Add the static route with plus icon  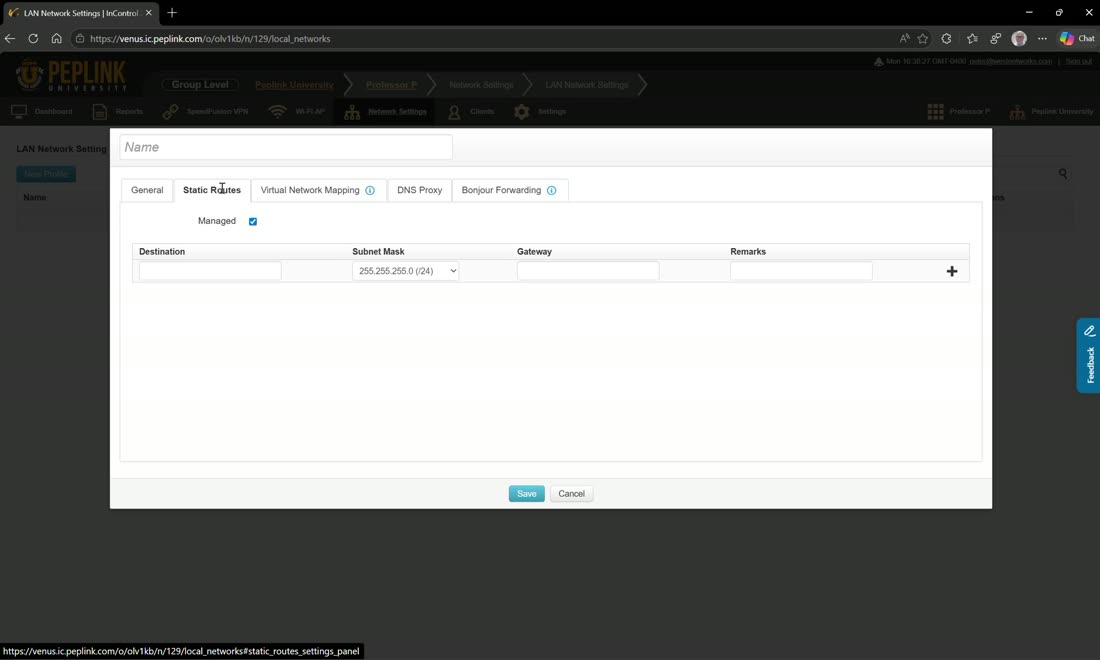click(x=951, y=271)
